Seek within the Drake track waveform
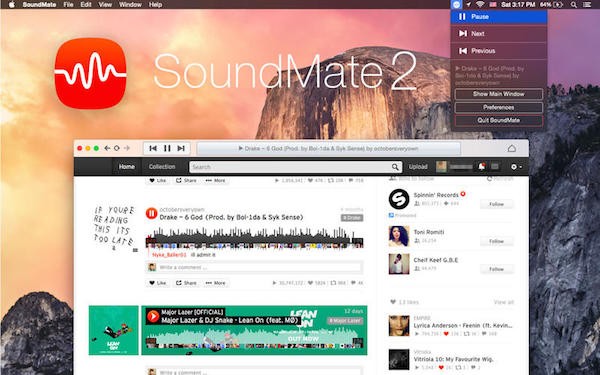This screenshot has width=600, height=375. 254,238
